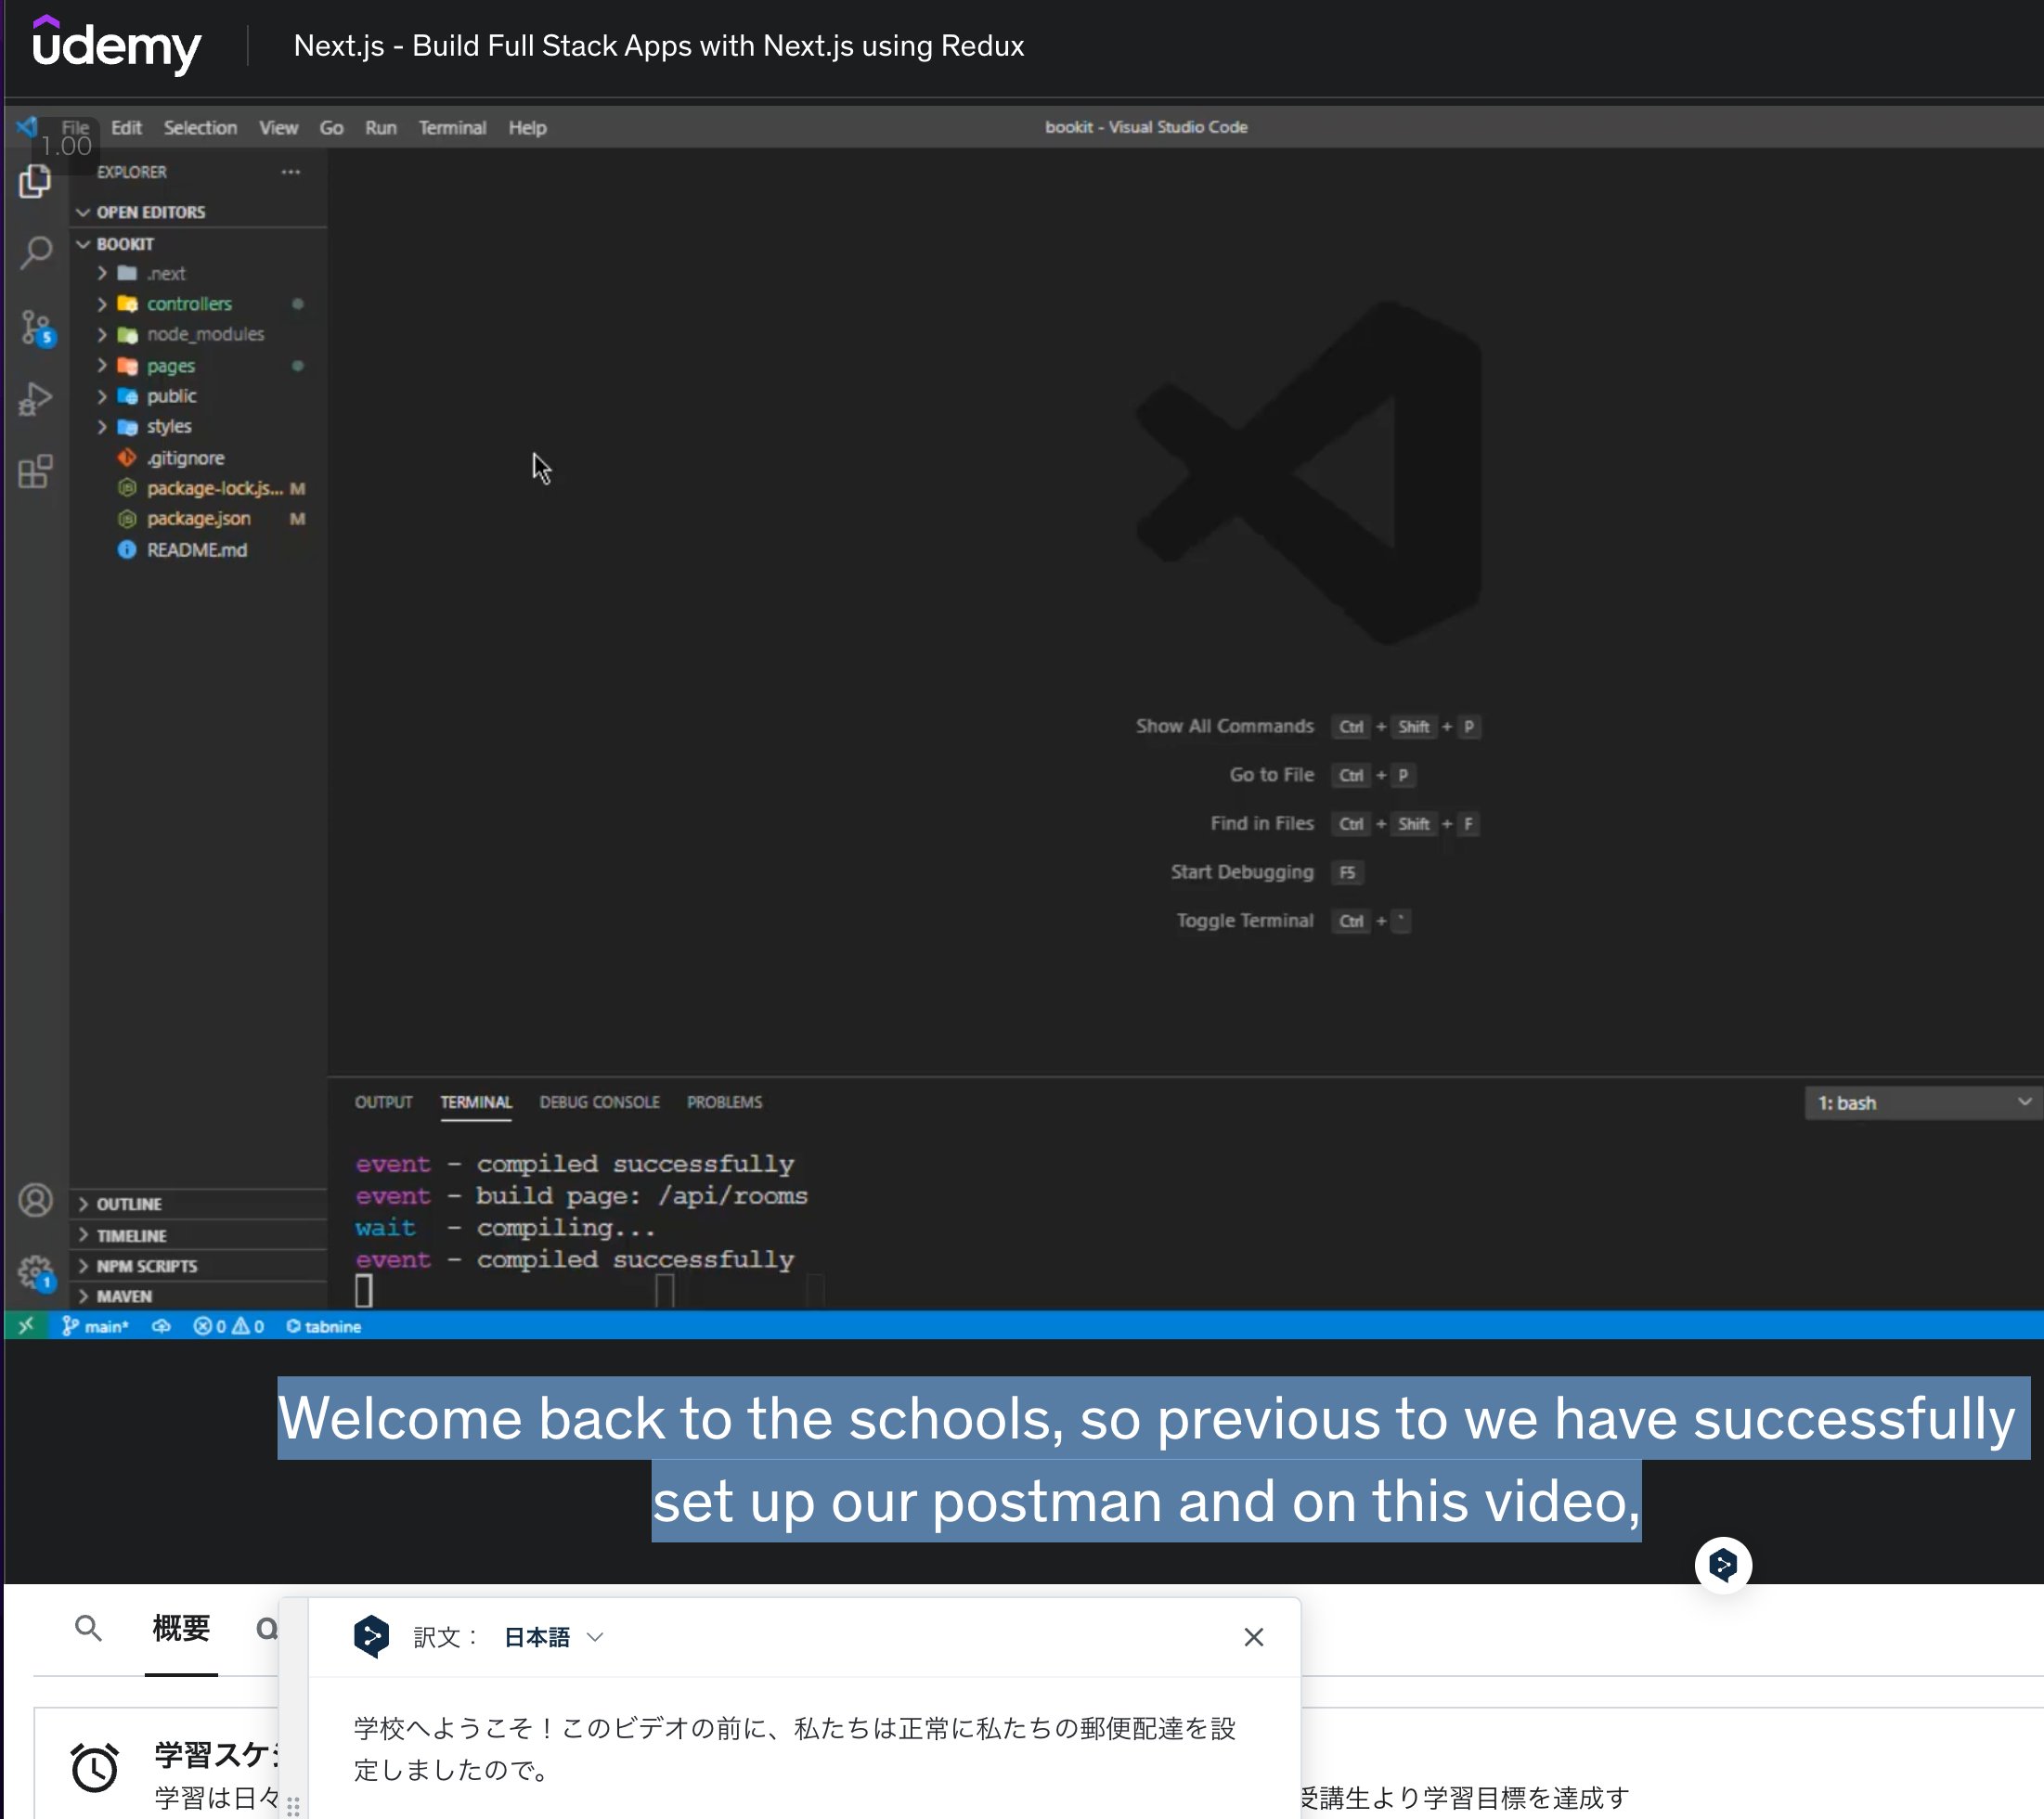Open package-lock.json file
This screenshot has height=1819, width=2044.
[214, 488]
